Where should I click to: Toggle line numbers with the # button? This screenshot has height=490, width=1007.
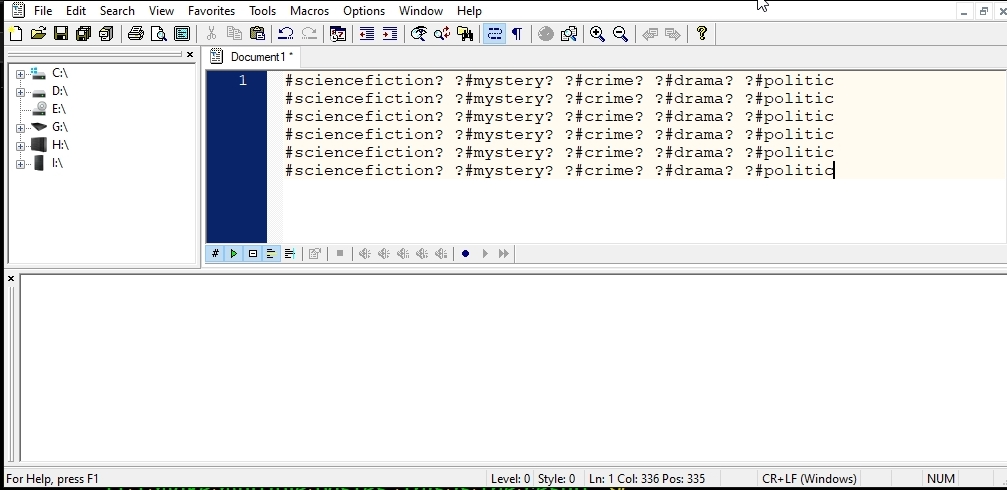point(215,254)
